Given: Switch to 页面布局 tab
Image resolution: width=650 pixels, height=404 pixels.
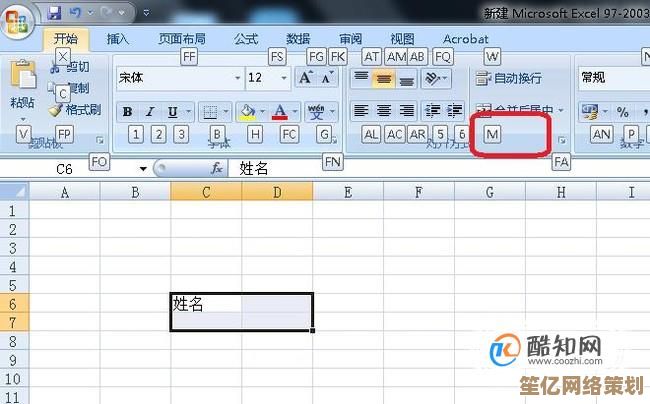Looking at the screenshot, I should tap(182, 39).
